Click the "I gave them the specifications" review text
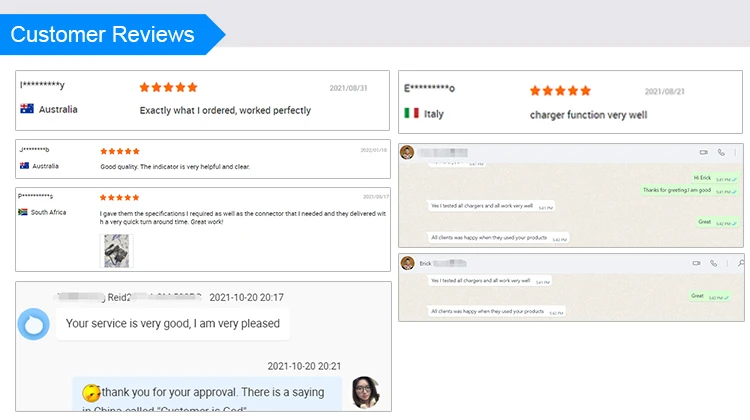This screenshot has height=420, width=750. (243, 217)
